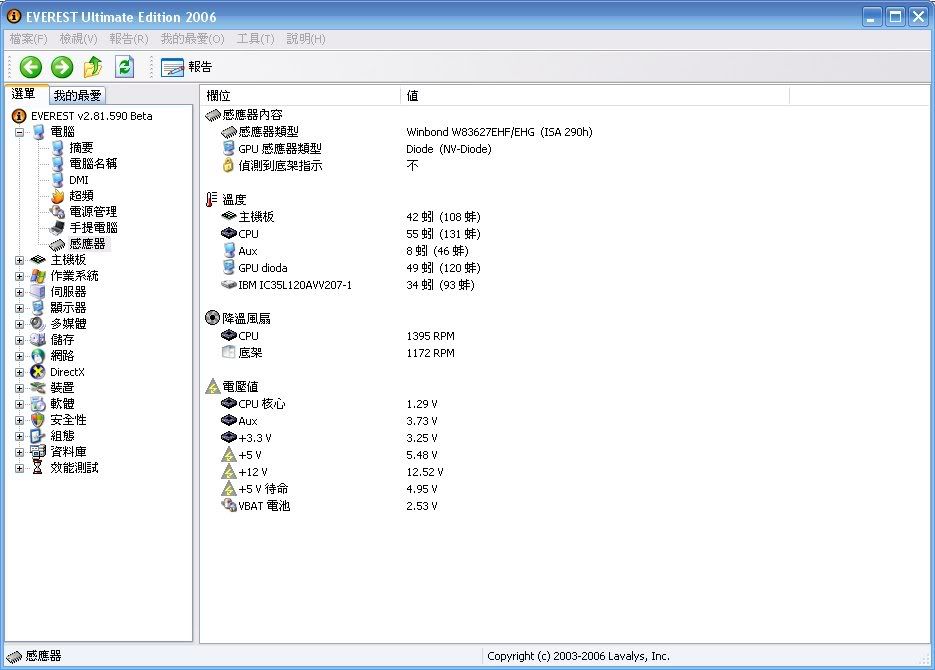Image resolution: width=935 pixels, height=670 pixels.
Task: Click the 主機板 tree icon
Action: (x=38, y=260)
